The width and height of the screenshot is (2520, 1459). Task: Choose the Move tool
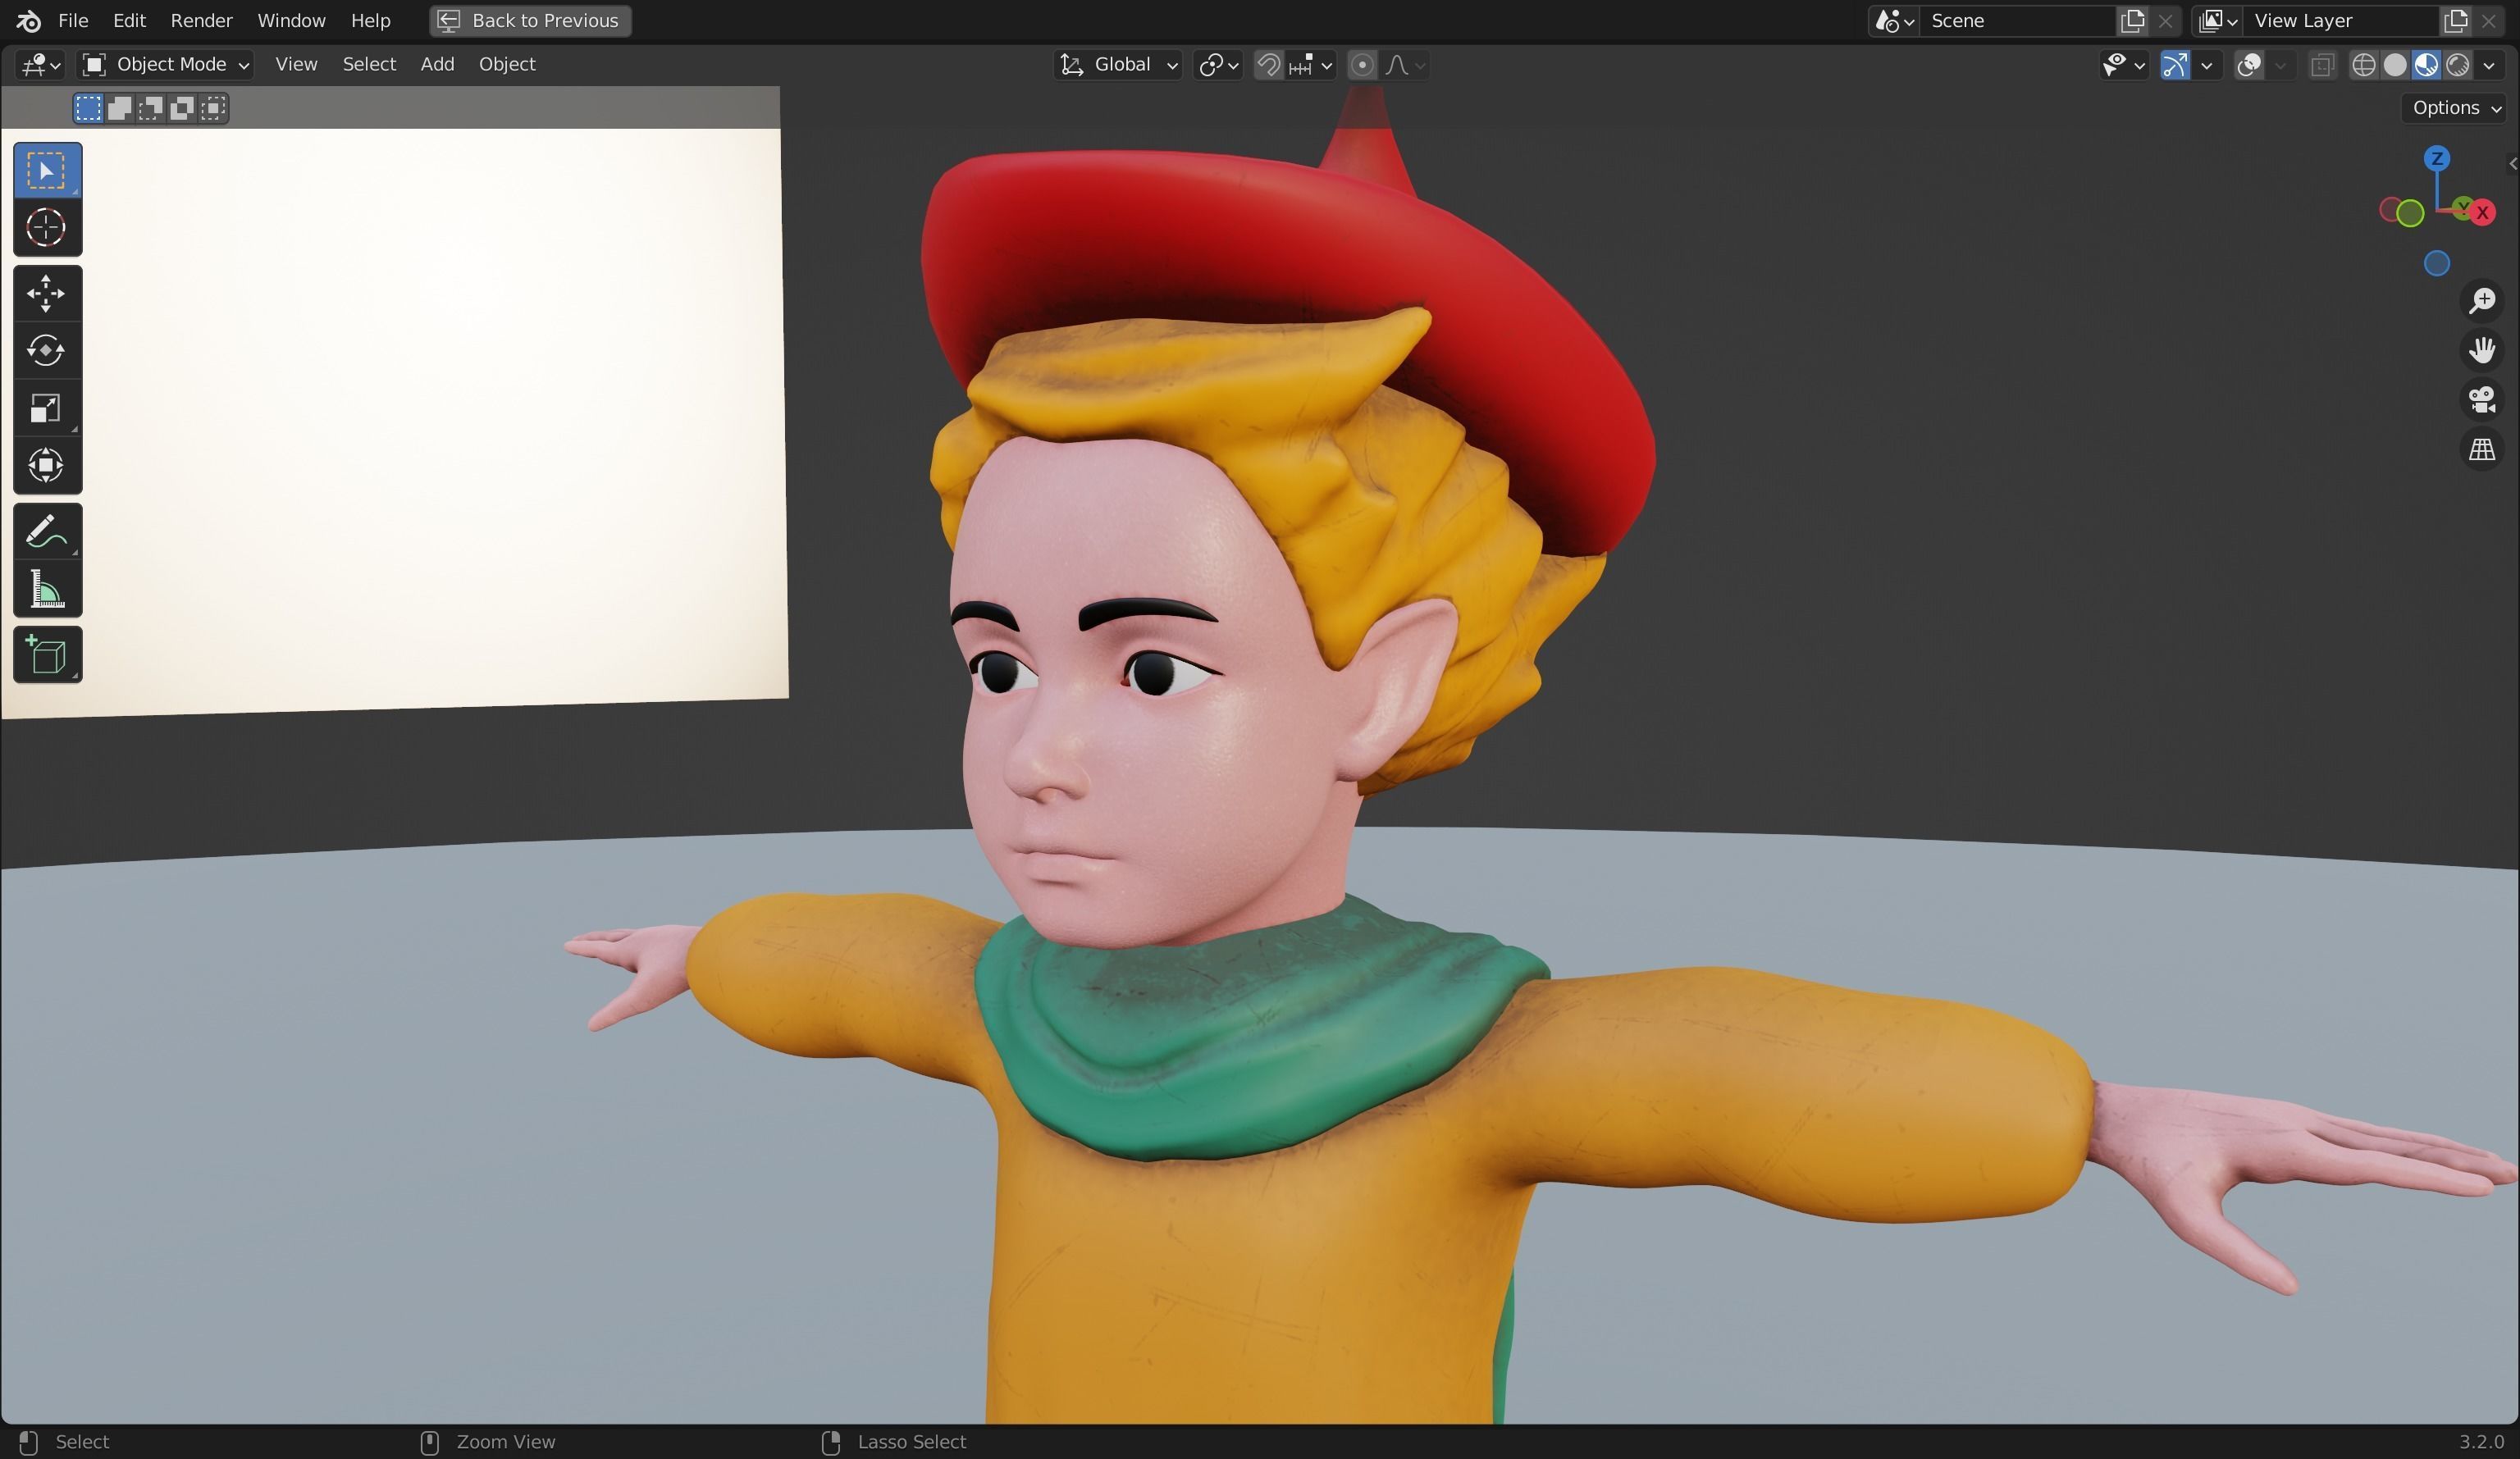tap(47, 293)
